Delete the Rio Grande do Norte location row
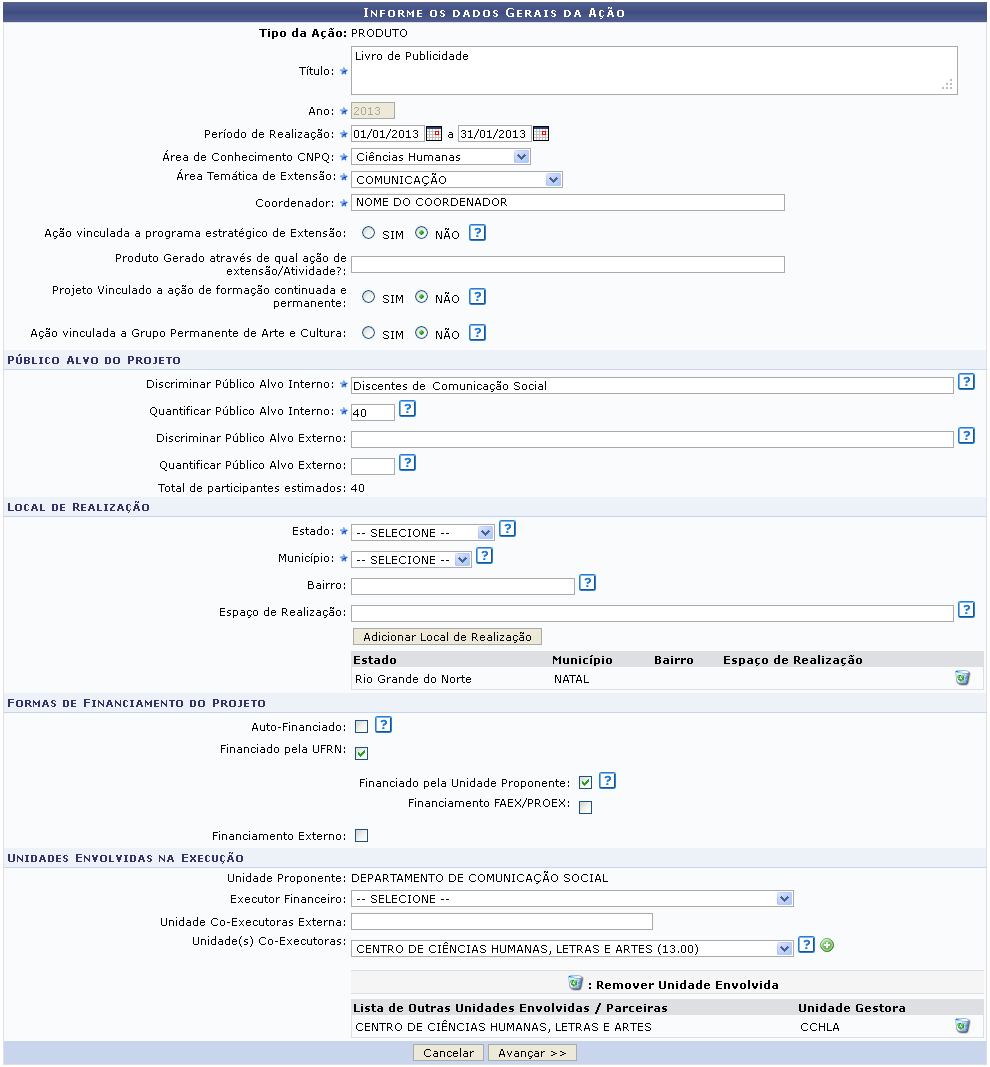Image resolution: width=990 pixels, height=1067 pixels. (962, 678)
